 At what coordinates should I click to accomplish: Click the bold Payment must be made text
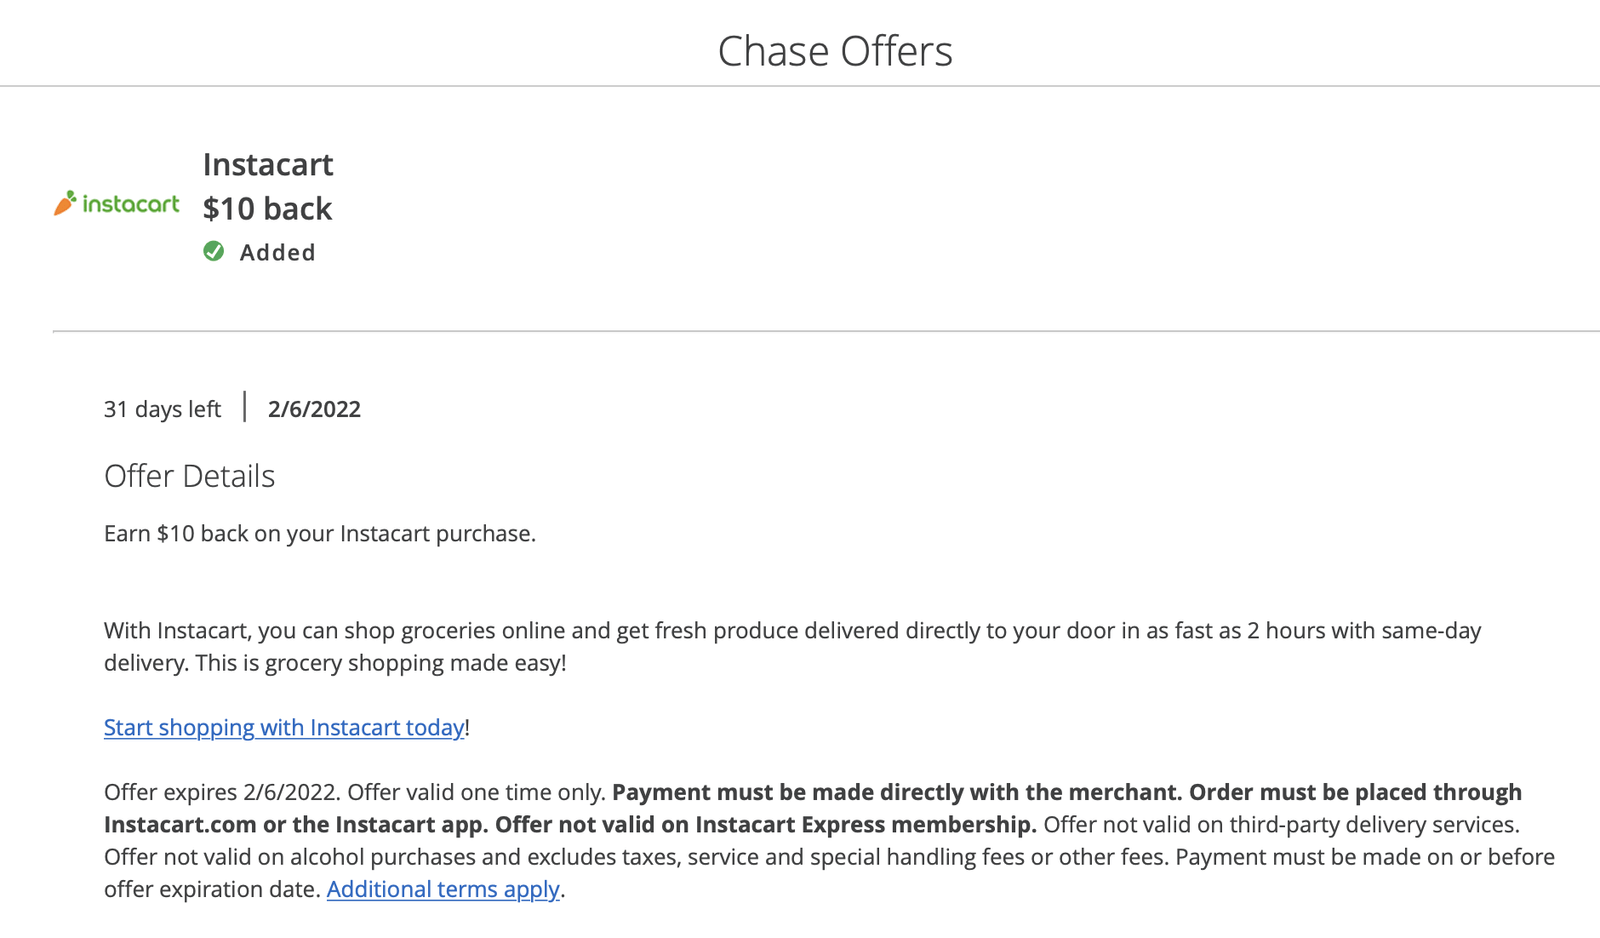(x=896, y=792)
